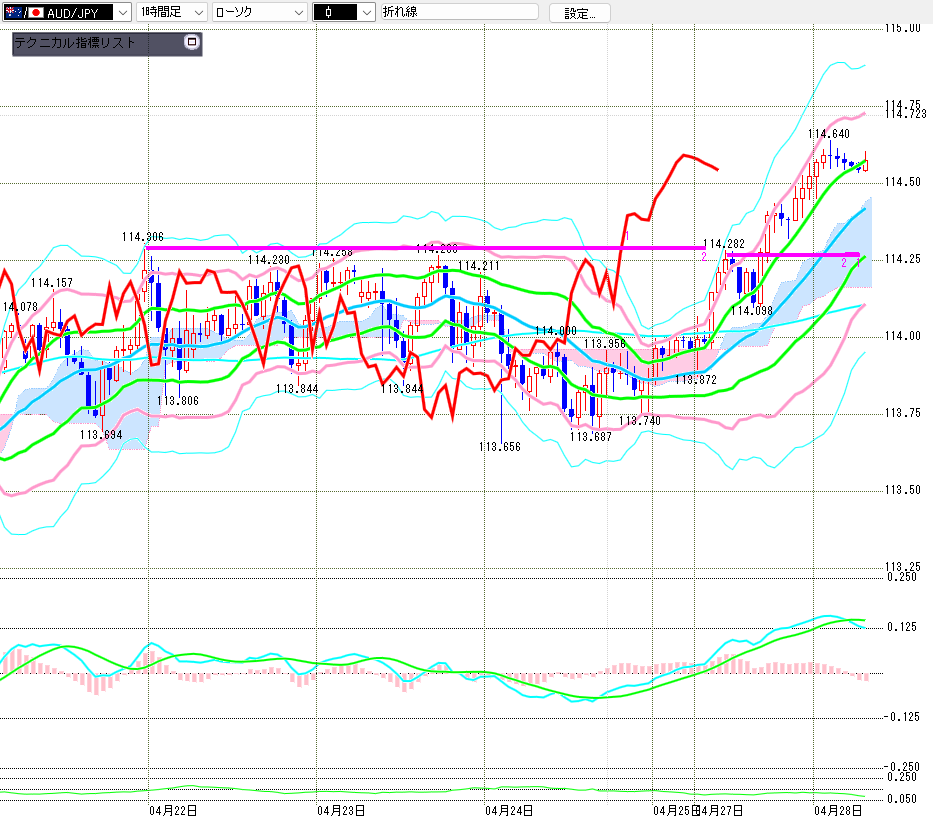Open the ローソク chart type dropdown
This screenshot has height=820, width=933.
tap(260, 12)
